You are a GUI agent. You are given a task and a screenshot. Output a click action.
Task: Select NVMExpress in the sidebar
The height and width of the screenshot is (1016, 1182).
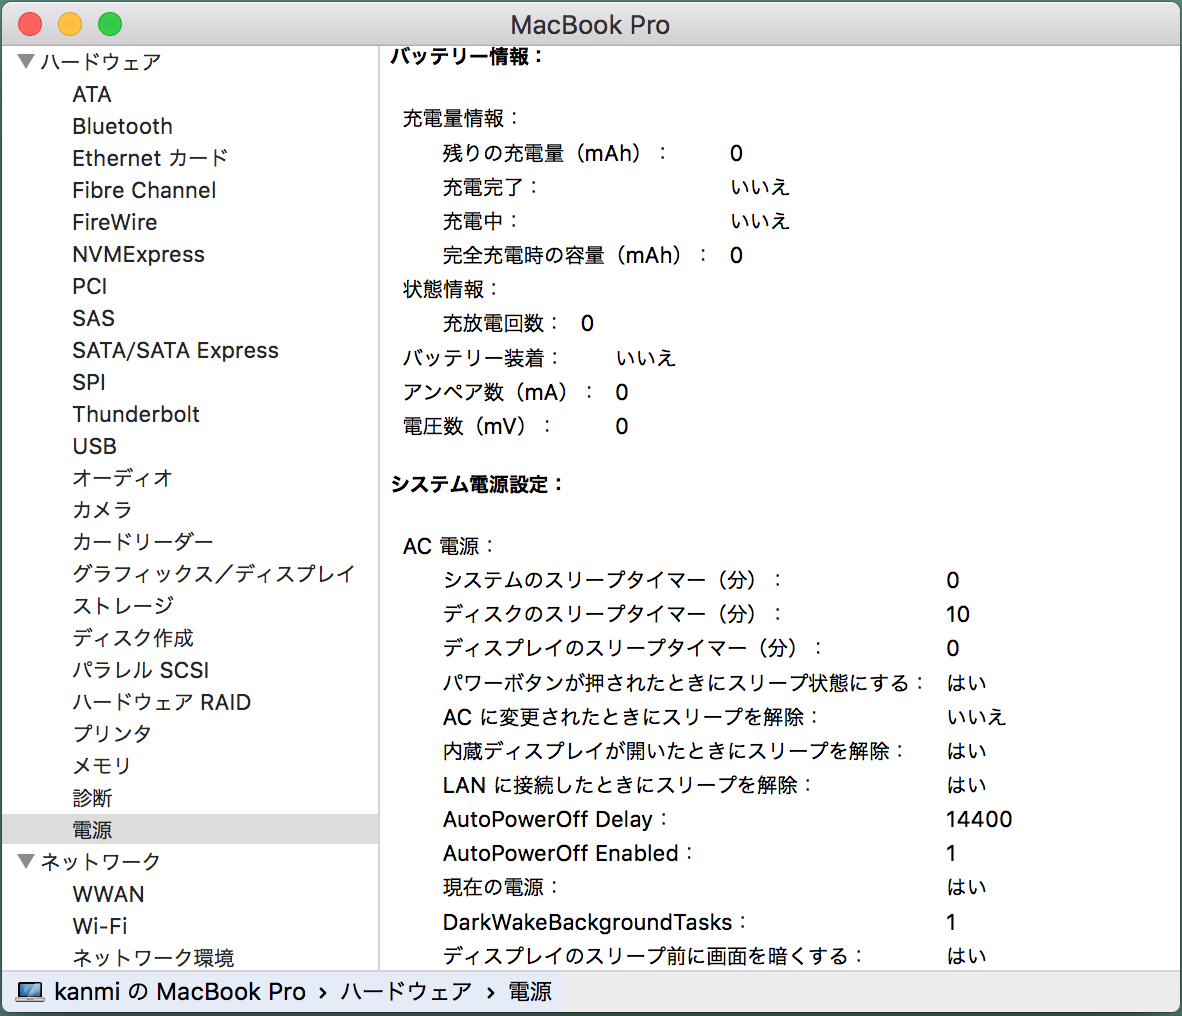coord(138,254)
